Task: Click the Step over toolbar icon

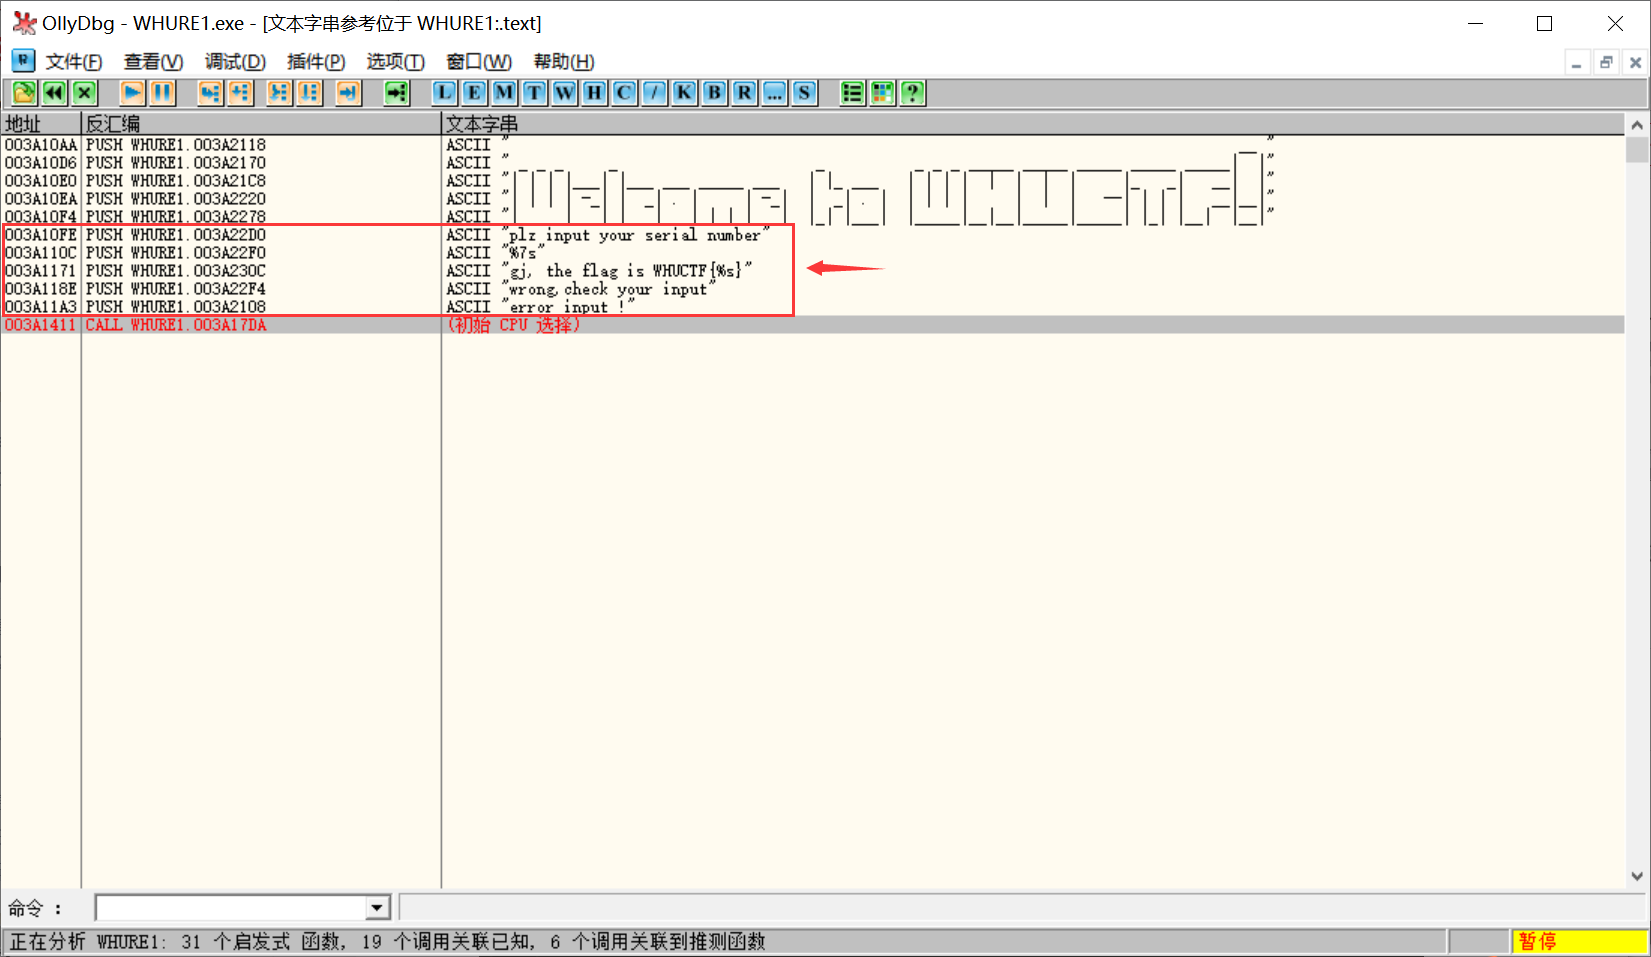Action: click(x=240, y=93)
